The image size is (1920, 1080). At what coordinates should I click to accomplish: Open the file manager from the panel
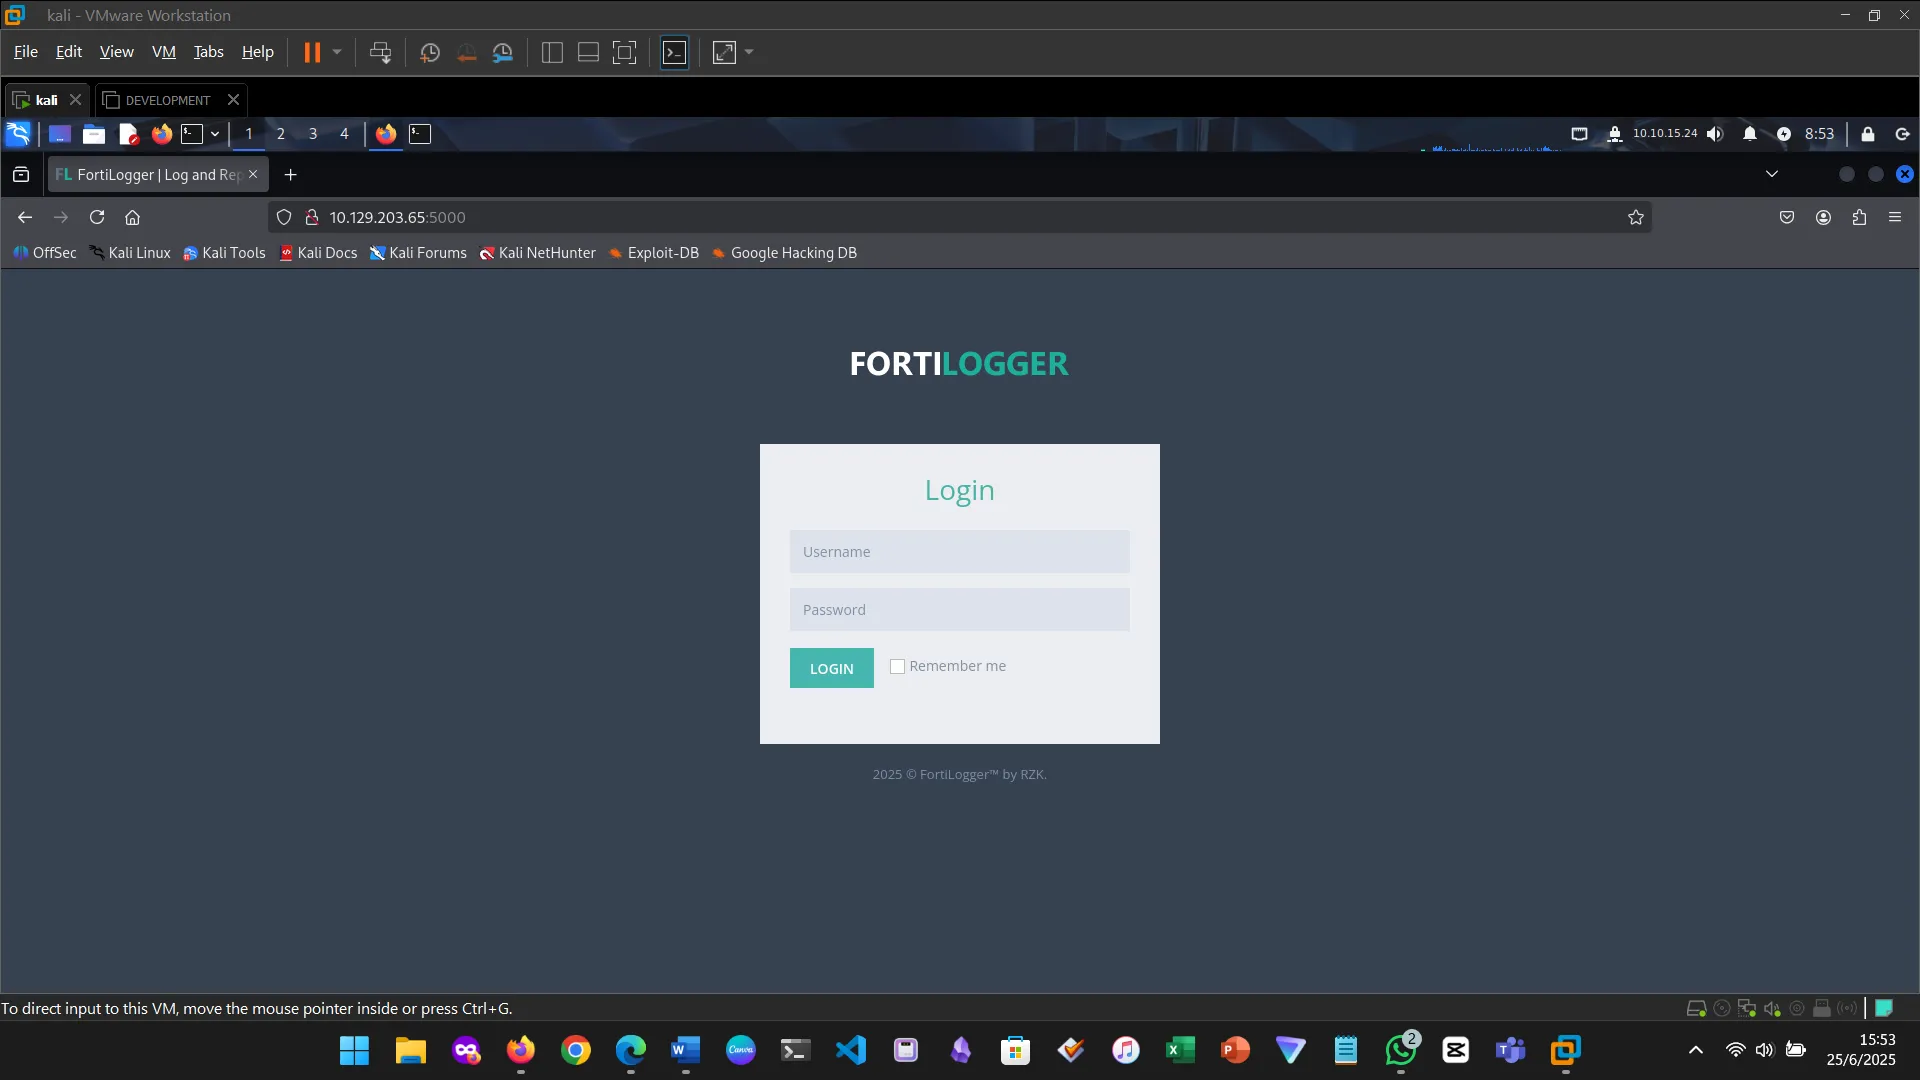(93, 134)
